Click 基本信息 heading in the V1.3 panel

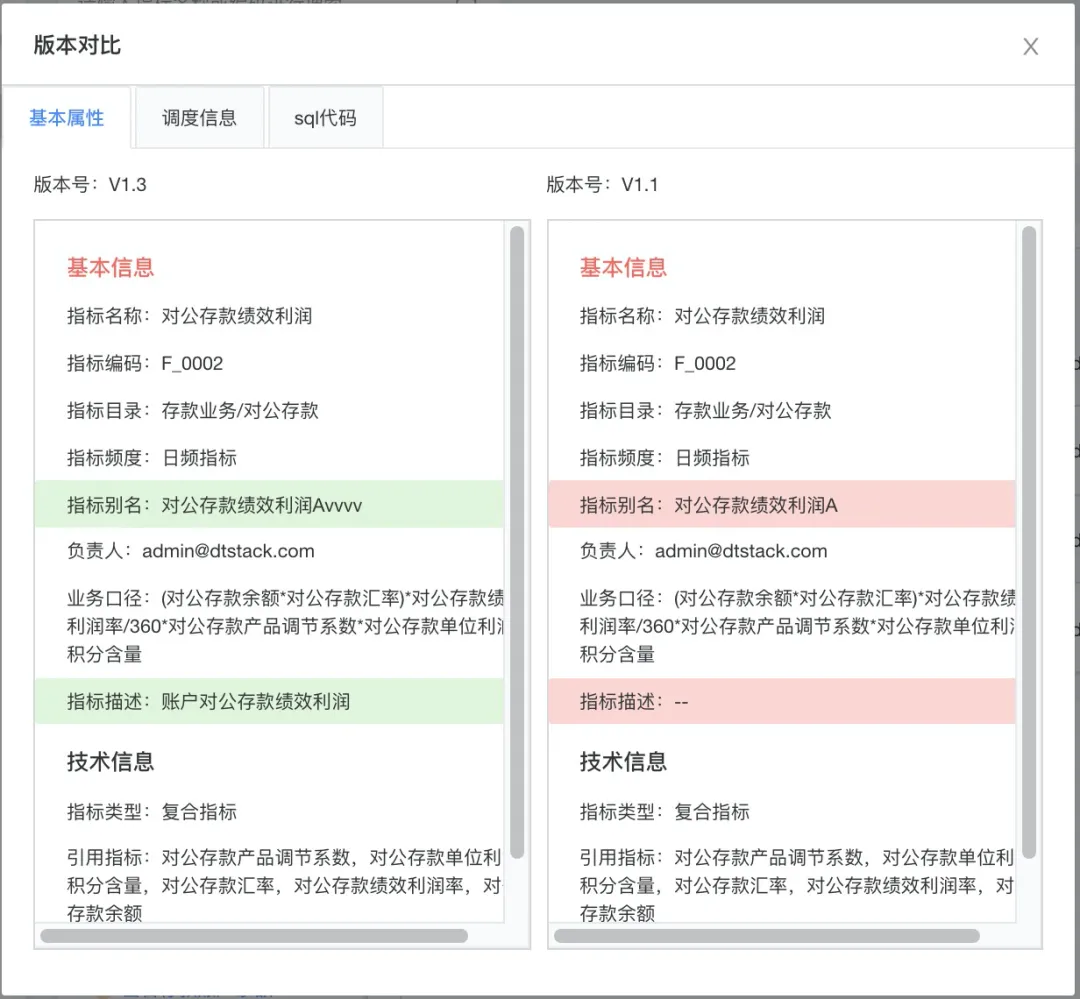110,267
